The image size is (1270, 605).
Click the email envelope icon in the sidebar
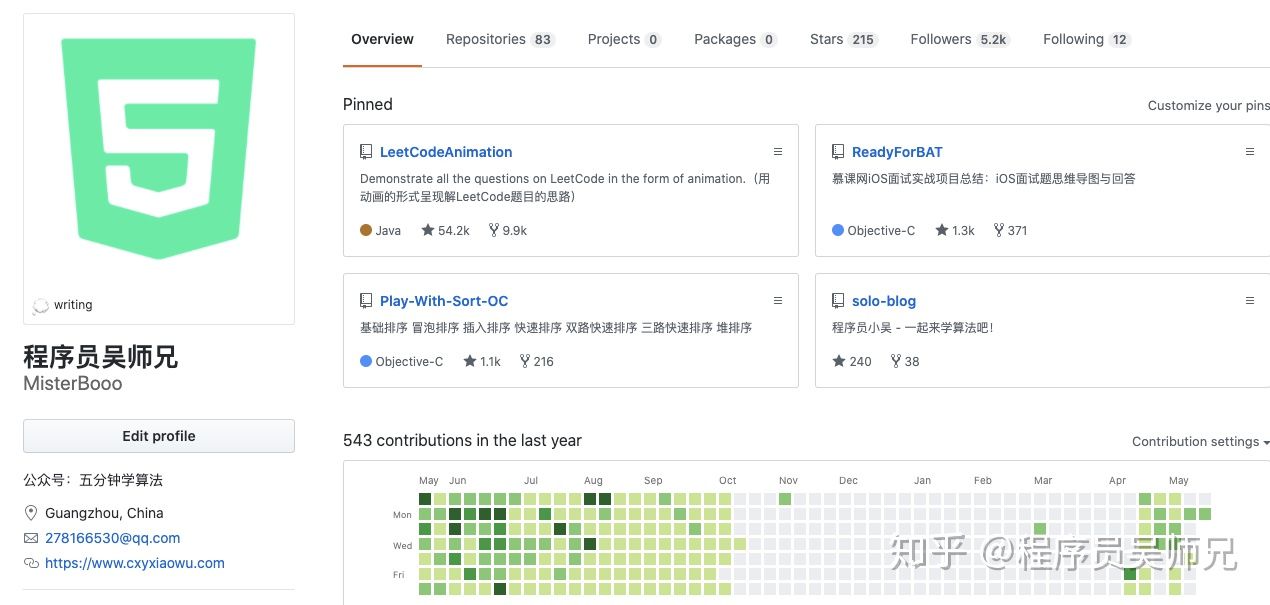(x=31, y=538)
